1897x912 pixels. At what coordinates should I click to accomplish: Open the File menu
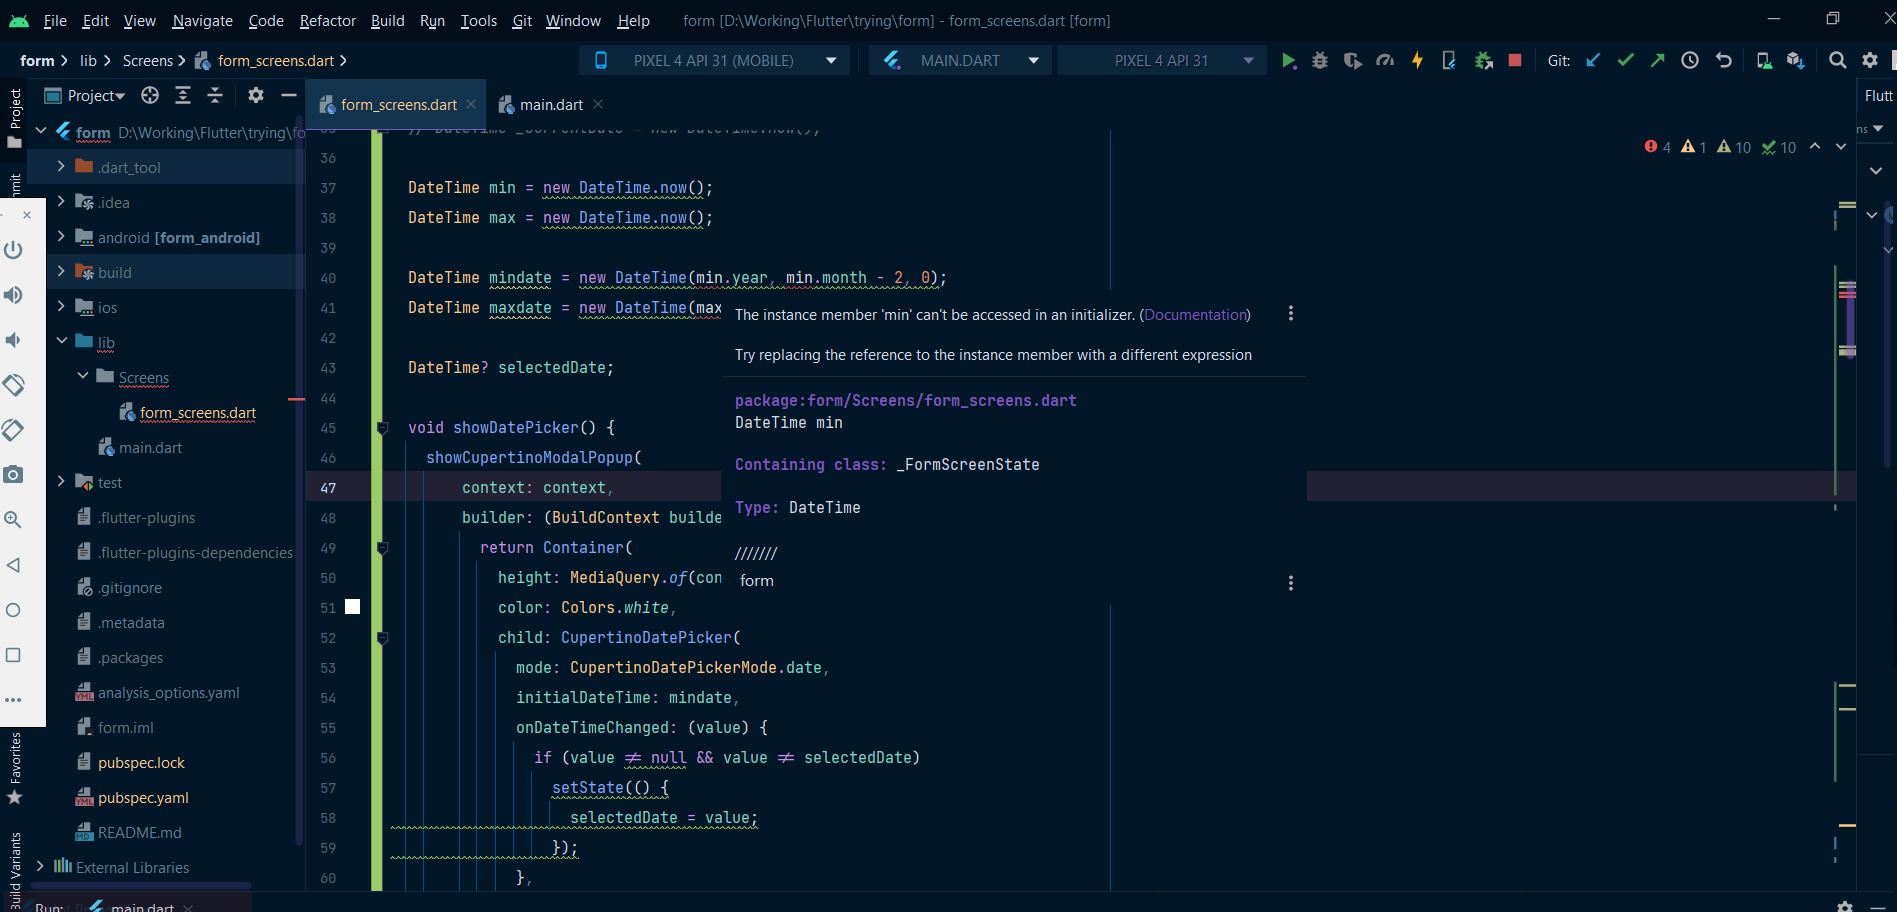pos(55,20)
